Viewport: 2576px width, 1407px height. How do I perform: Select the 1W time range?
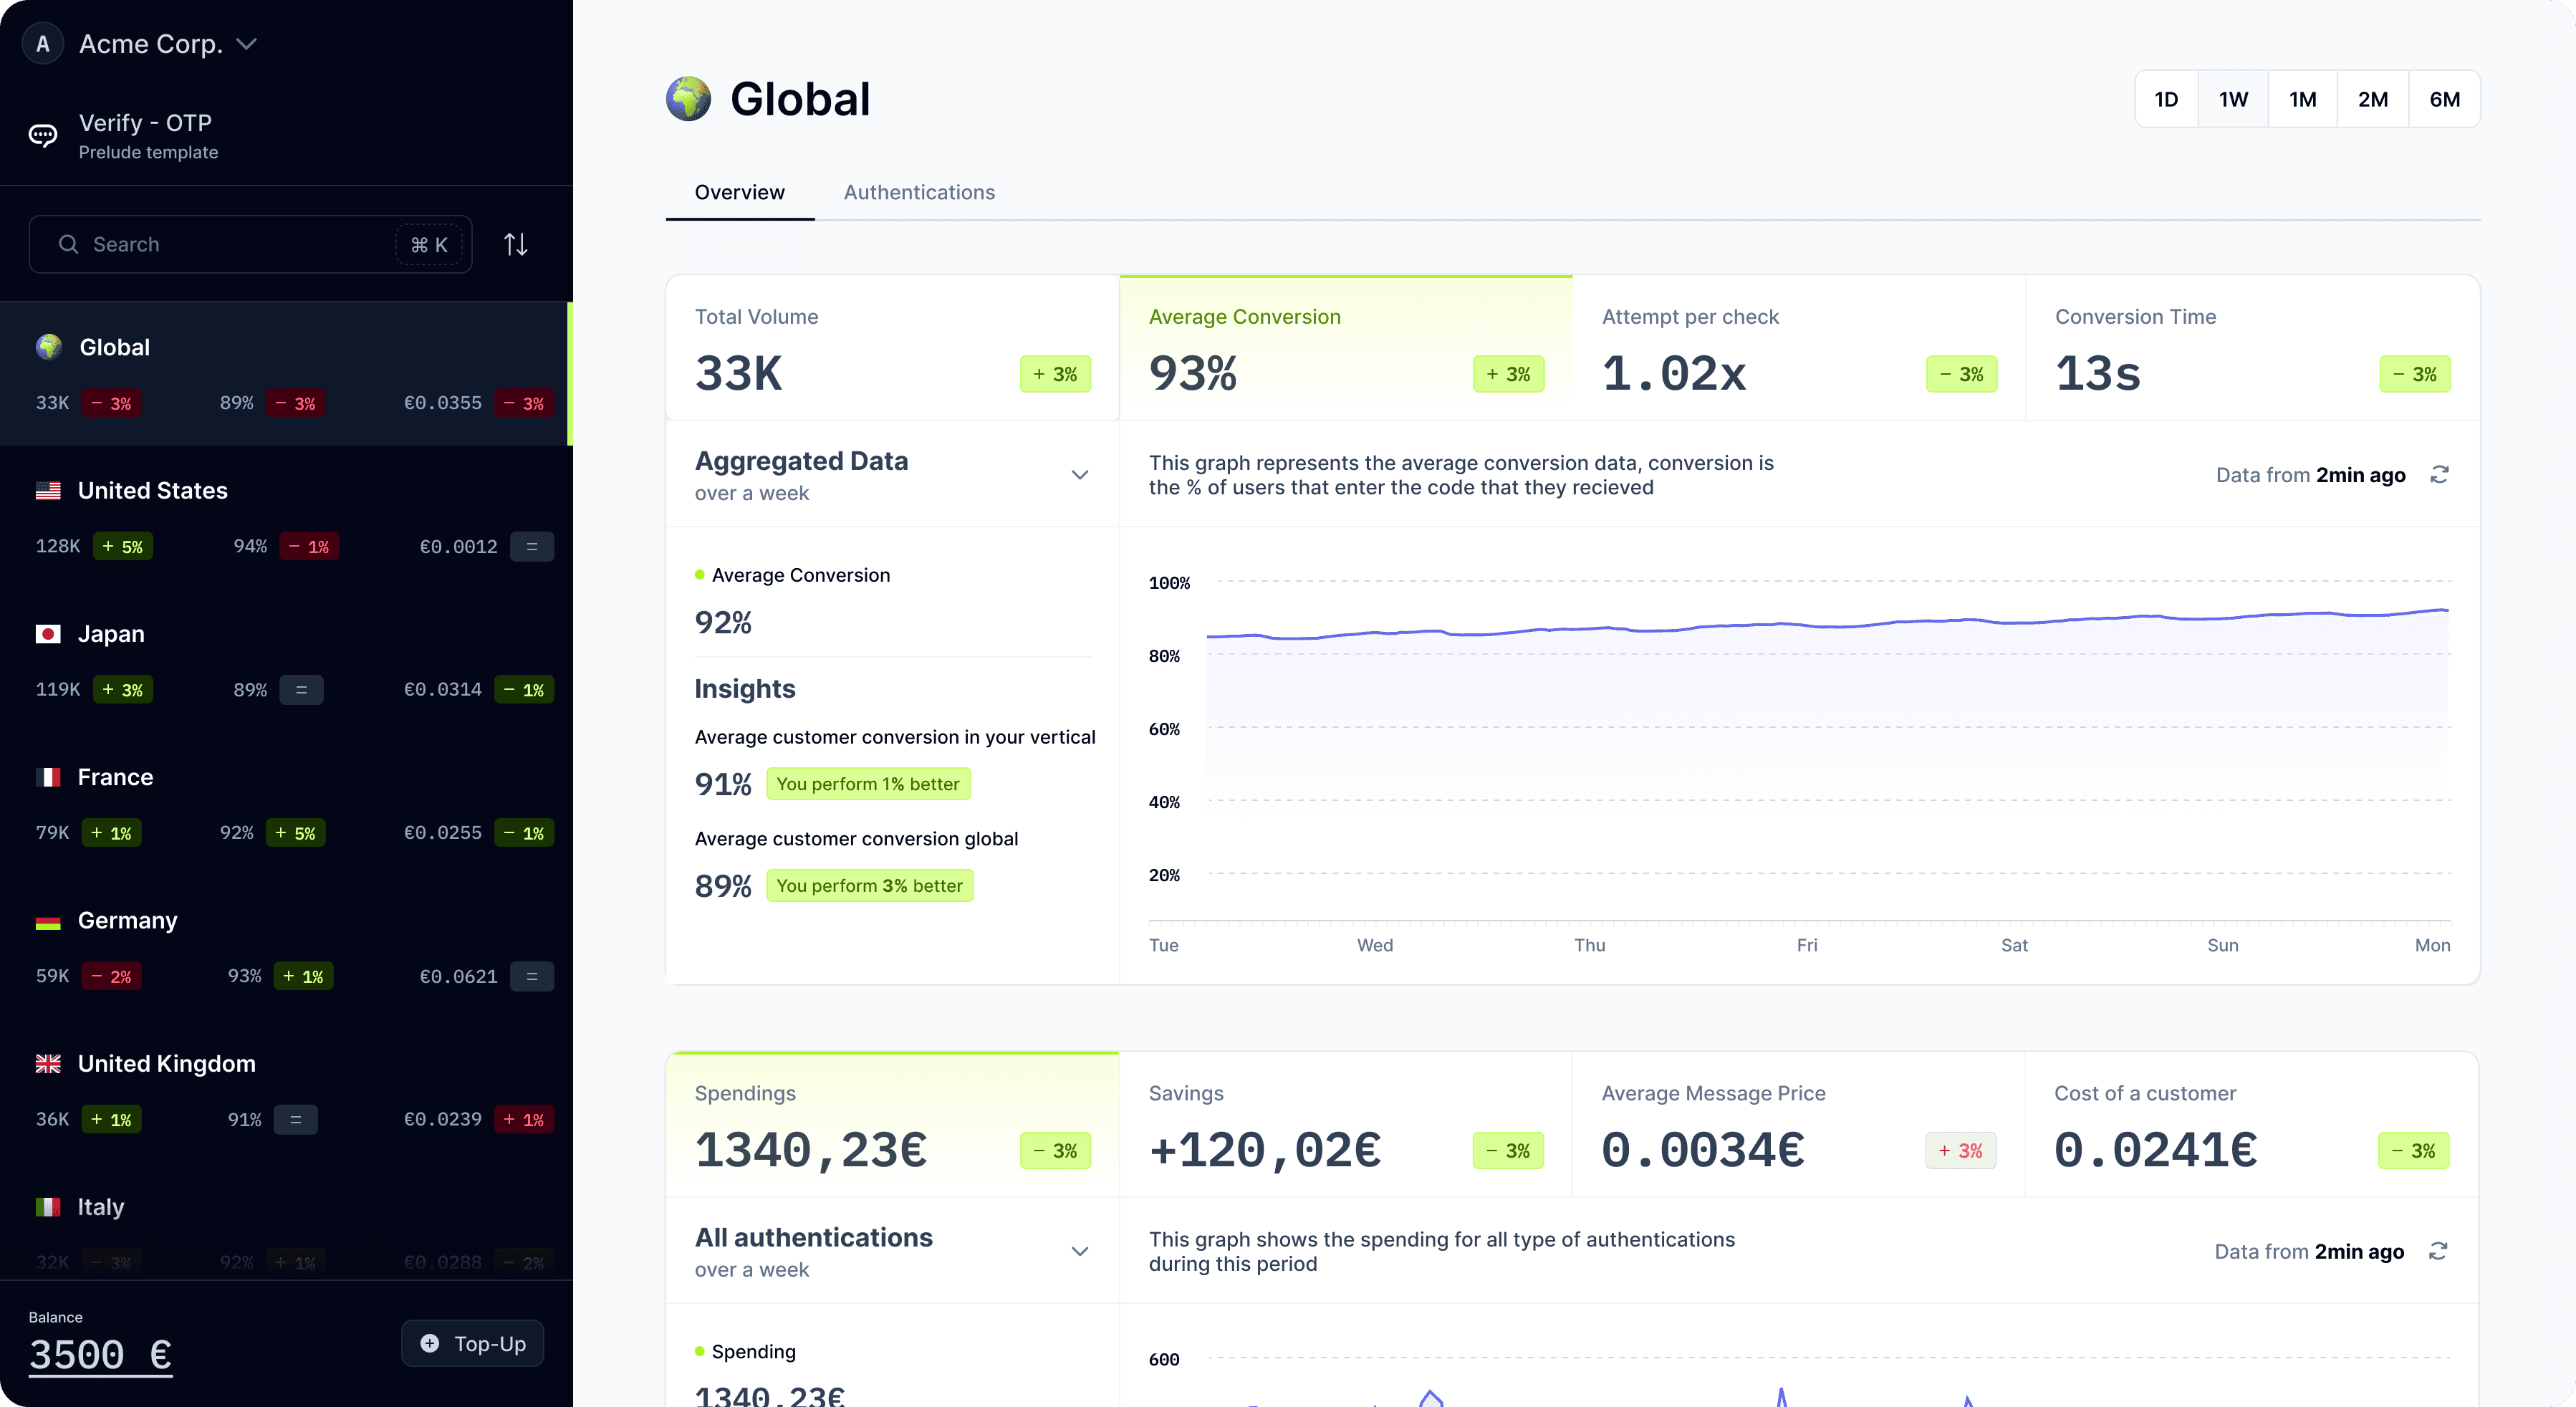[2233, 99]
